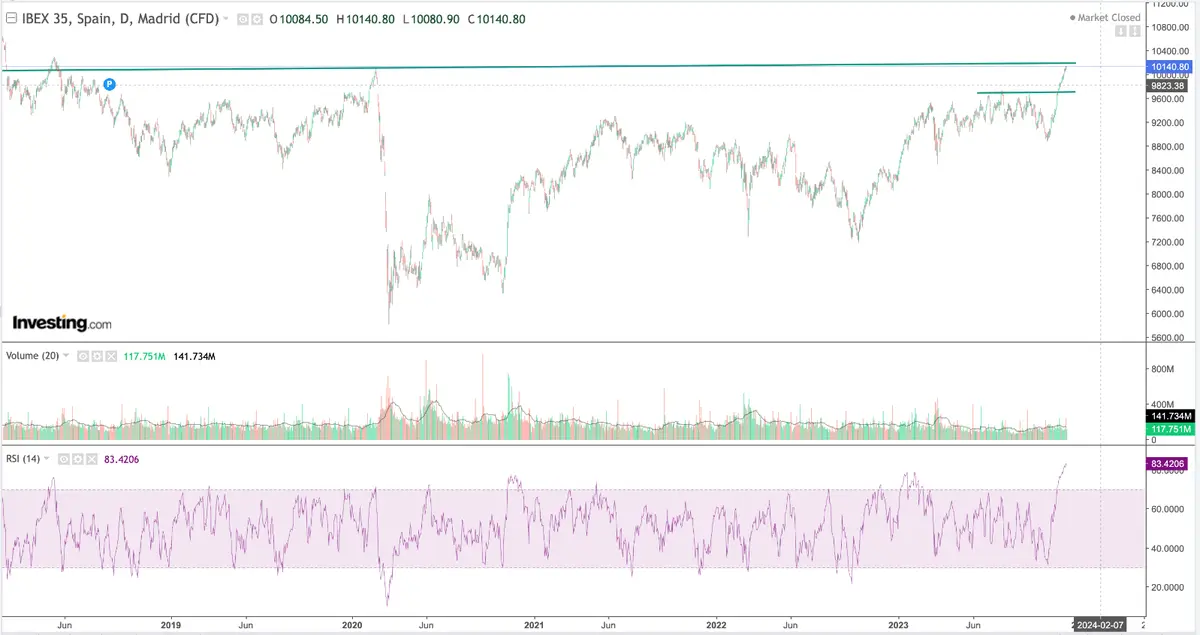The image size is (1200, 635).
Task: Open the Volume (20) dropdown arrow
Action: [x=65, y=355]
